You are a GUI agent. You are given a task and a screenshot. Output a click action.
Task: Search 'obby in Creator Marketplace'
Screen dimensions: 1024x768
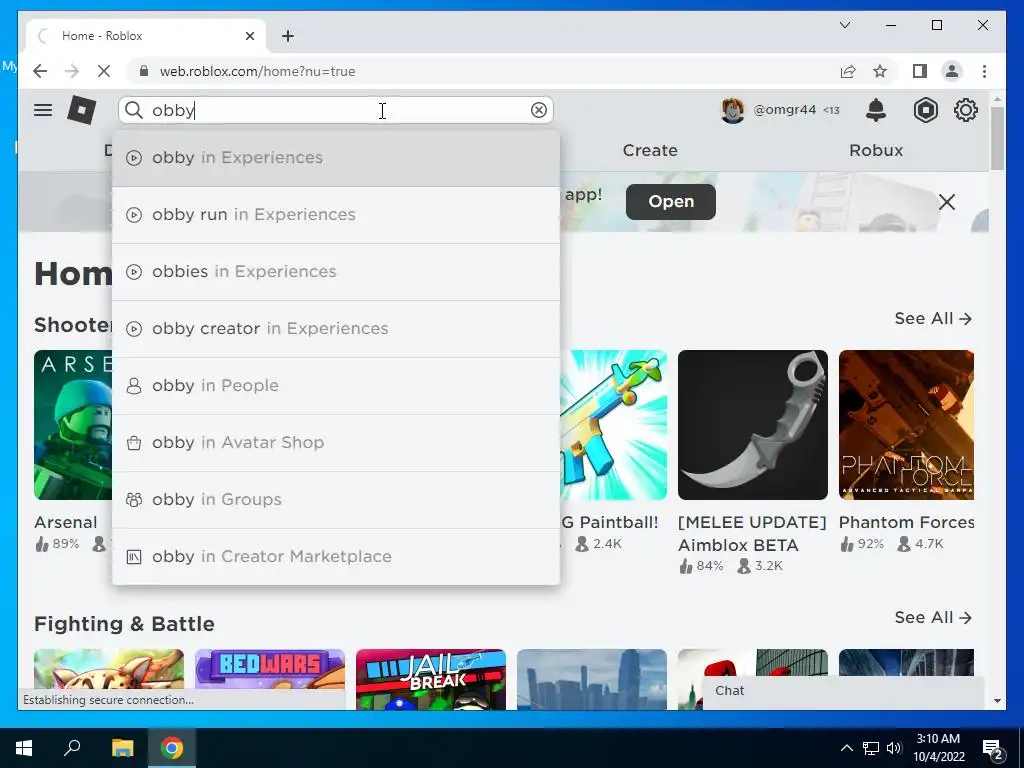(x=336, y=556)
